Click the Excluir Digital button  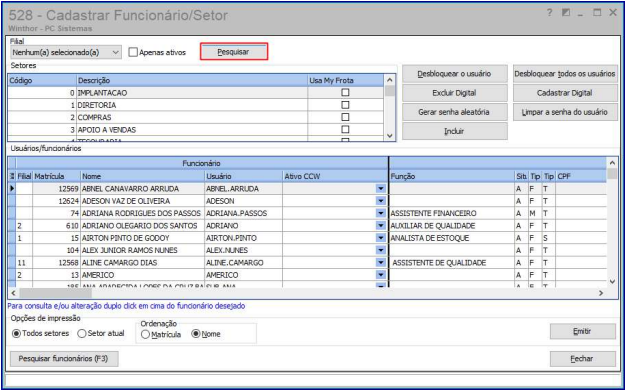tap(454, 93)
